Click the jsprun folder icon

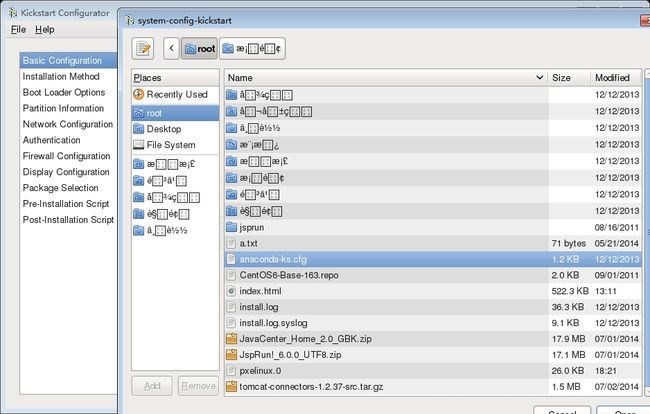coord(231,228)
